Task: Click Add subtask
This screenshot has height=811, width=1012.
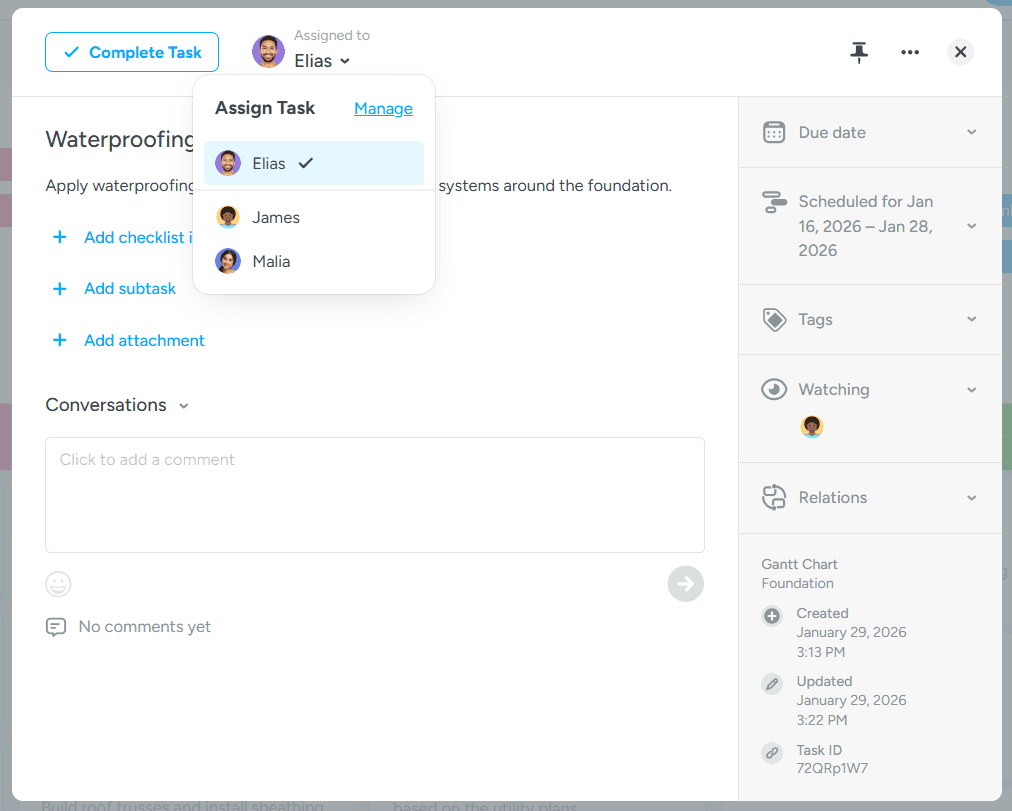Action: [x=130, y=289]
